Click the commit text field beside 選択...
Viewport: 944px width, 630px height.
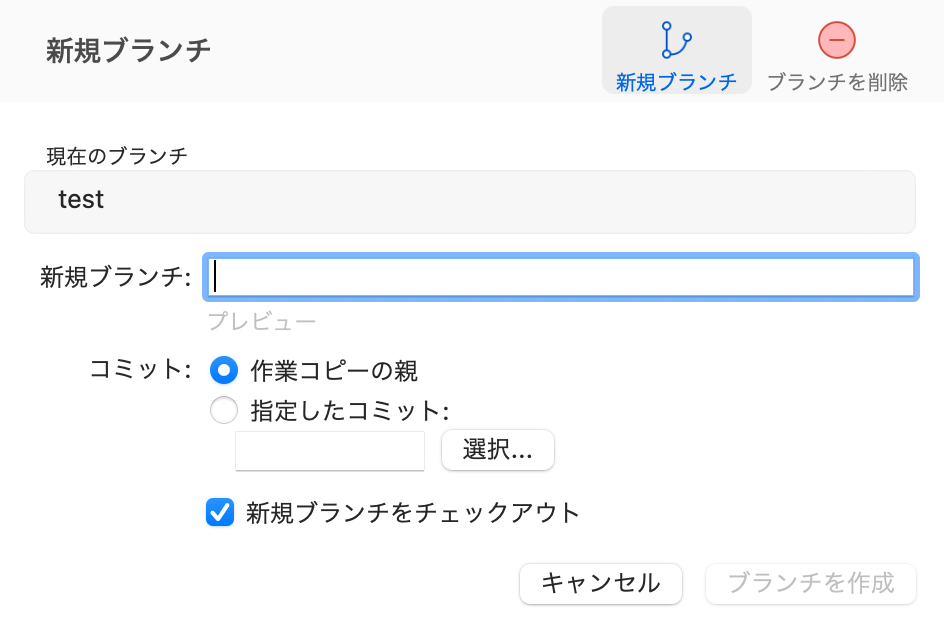[330, 451]
